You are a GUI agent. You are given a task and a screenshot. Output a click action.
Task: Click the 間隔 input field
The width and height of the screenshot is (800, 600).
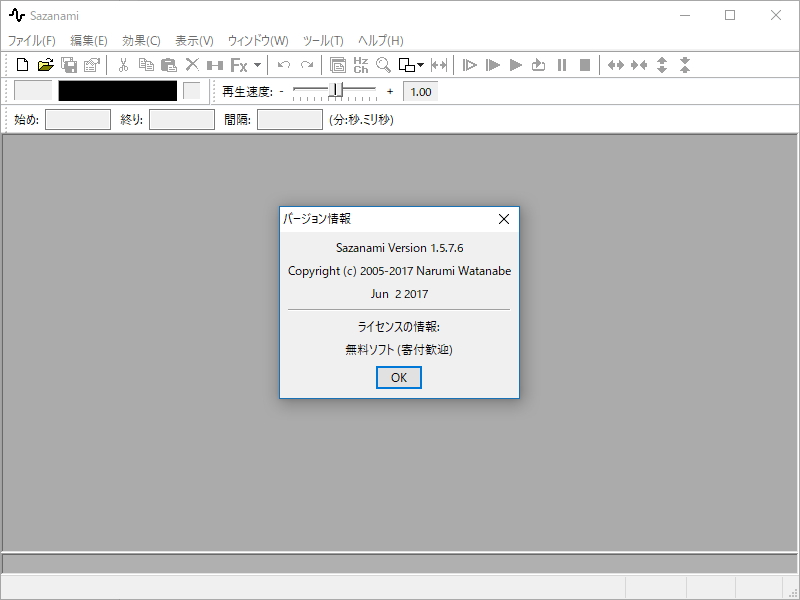coord(290,119)
